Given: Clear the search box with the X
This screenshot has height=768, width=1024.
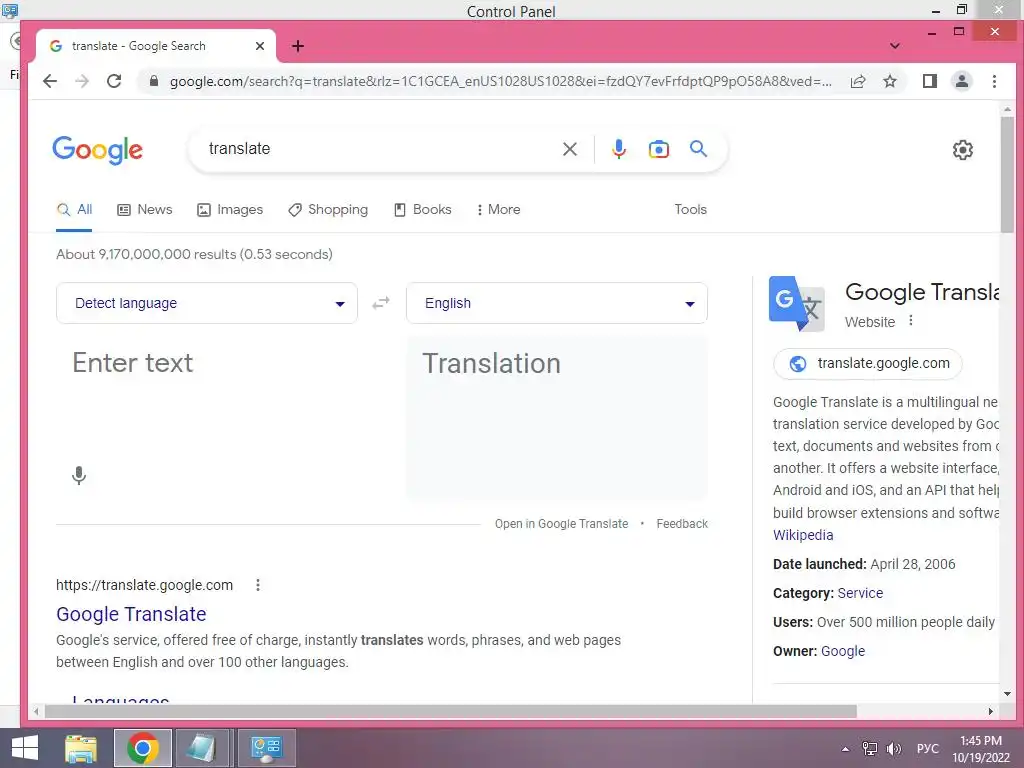Looking at the screenshot, I should point(569,149).
